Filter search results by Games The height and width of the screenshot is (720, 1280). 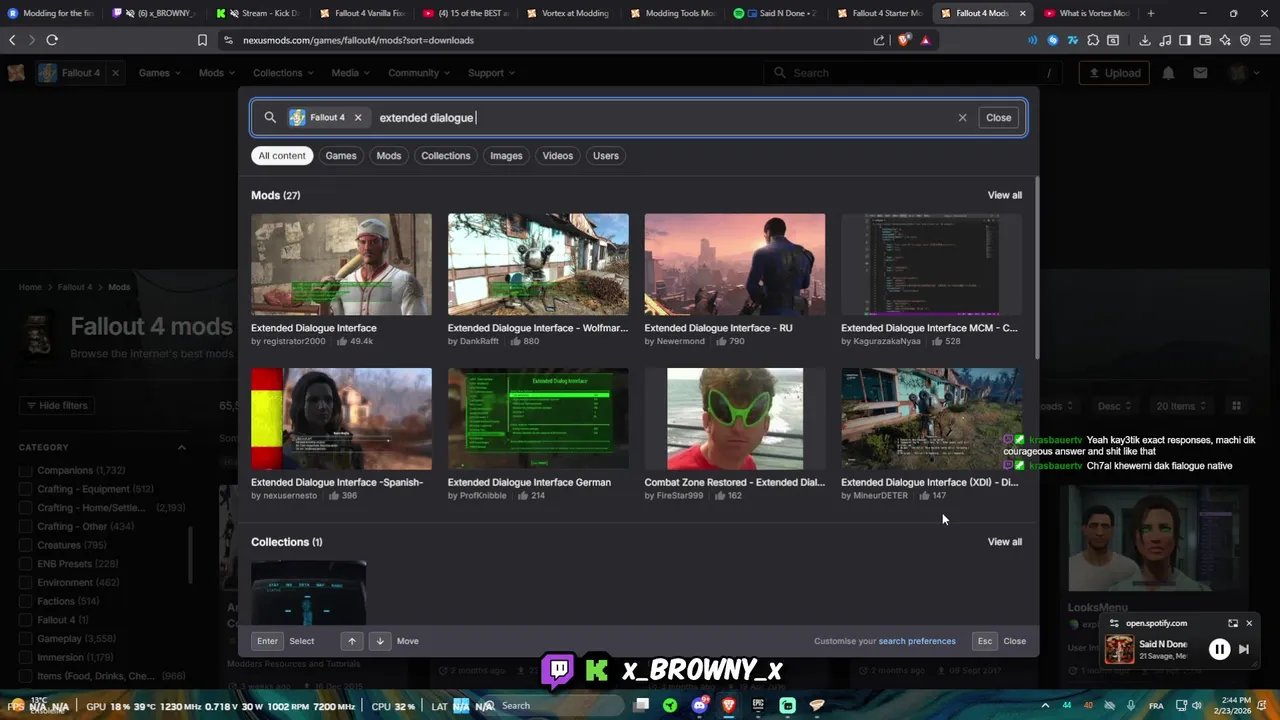click(x=341, y=156)
